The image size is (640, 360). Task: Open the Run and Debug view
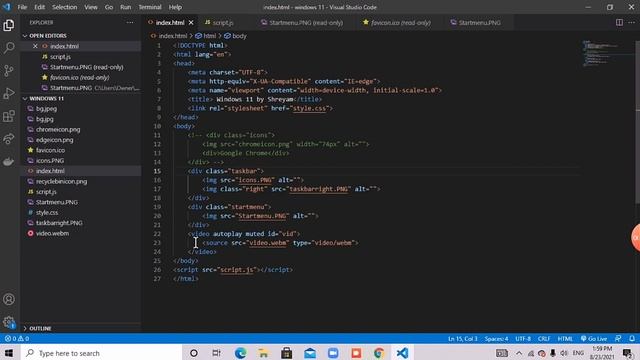pos(9,93)
